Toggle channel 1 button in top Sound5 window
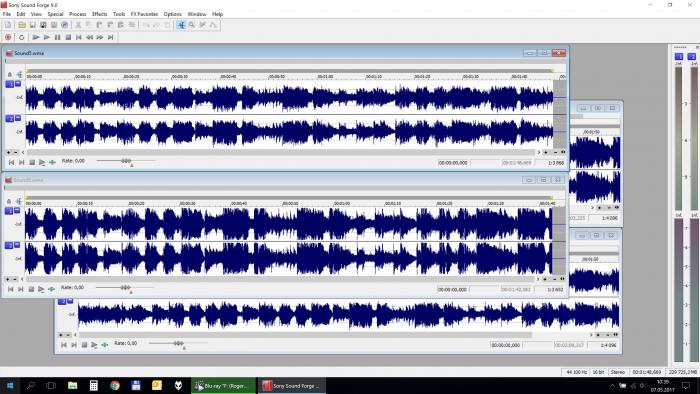The image size is (700, 394). point(9,84)
